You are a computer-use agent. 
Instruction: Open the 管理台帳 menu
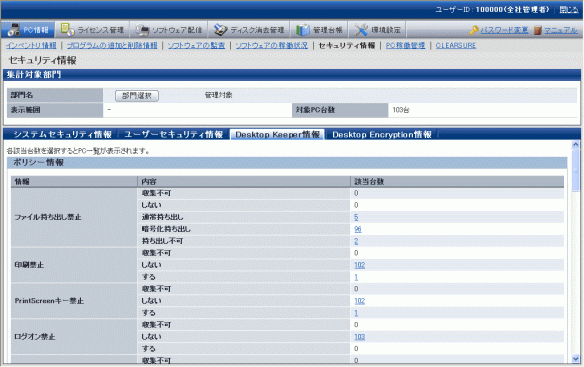coord(328,30)
